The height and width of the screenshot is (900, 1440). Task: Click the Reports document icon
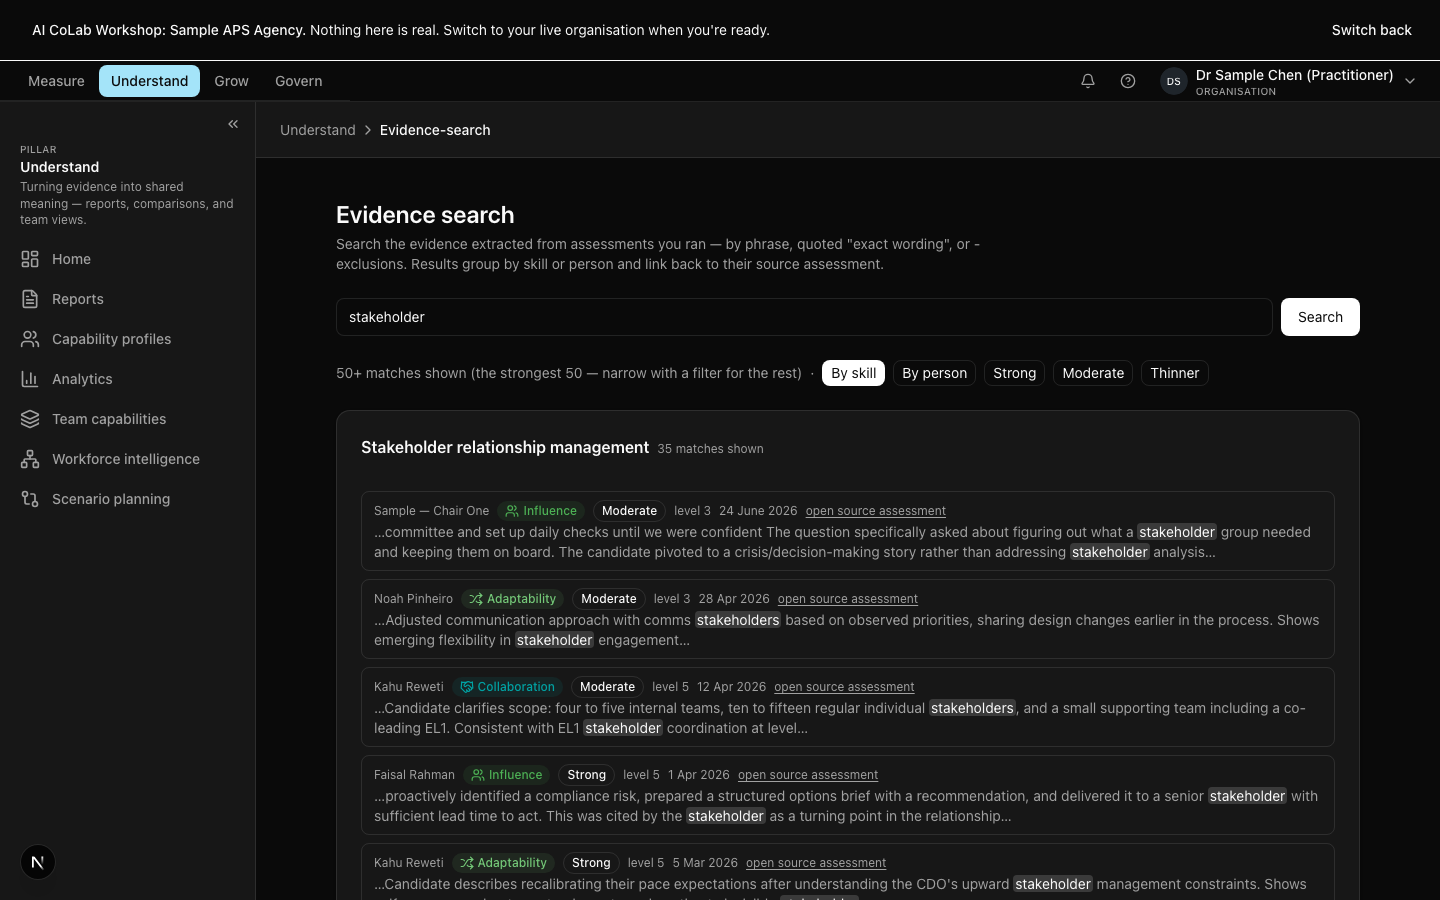(30, 299)
